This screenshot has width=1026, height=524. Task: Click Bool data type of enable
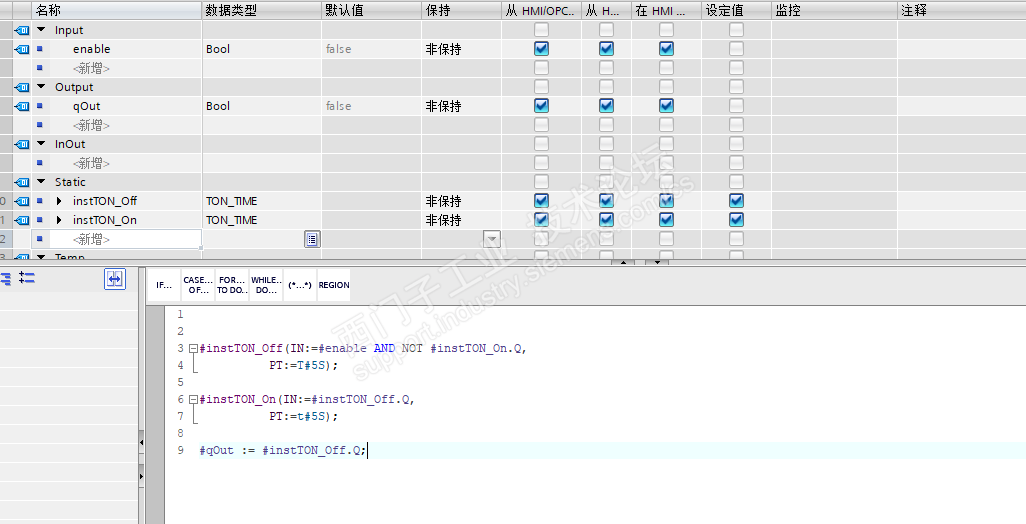click(218, 50)
